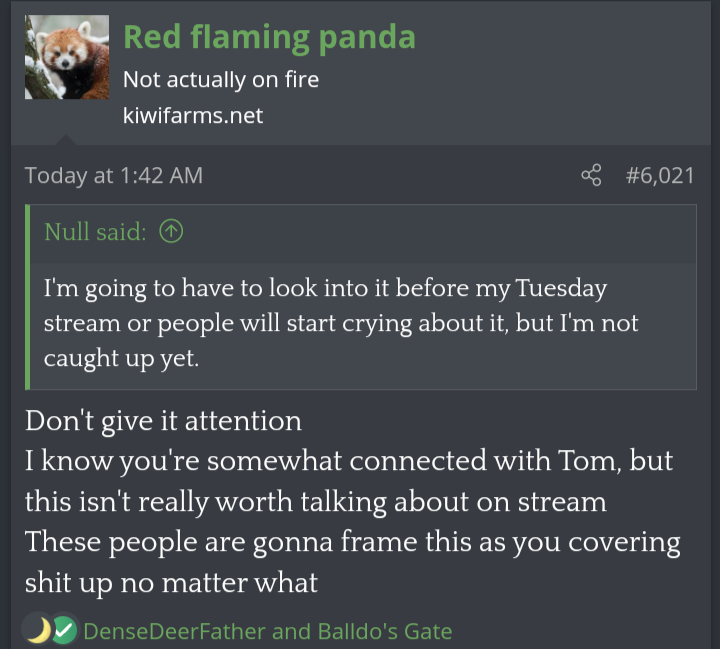Click the crescent moon reaction icon

[x=39, y=630]
